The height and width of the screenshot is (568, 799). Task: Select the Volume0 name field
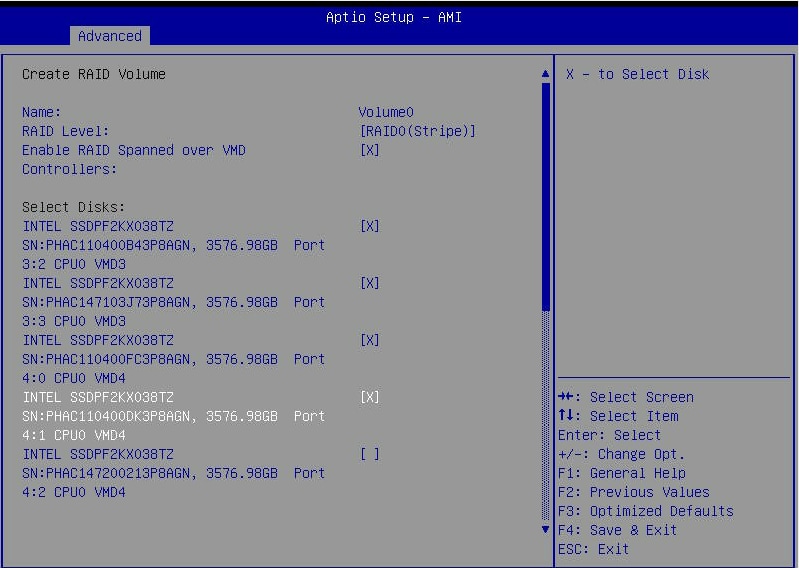[x=385, y=112]
